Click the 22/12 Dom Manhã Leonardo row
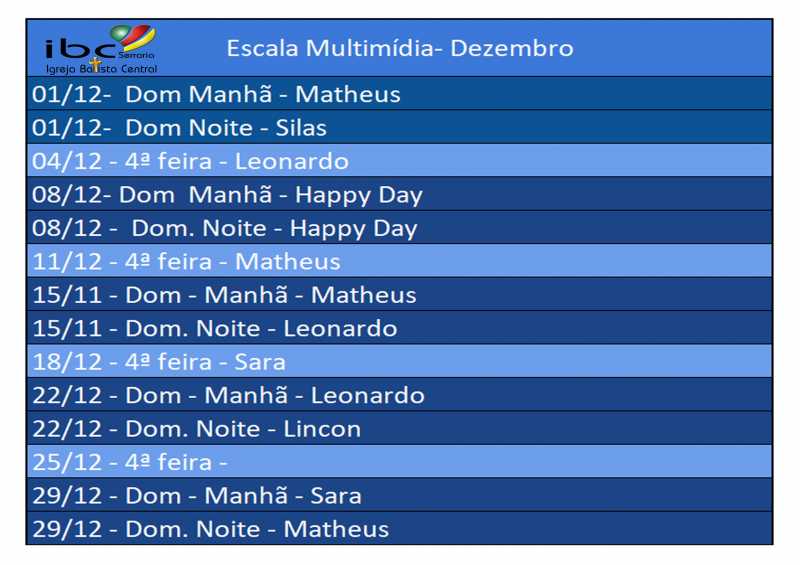The height and width of the screenshot is (565, 800). pyautogui.click(x=399, y=395)
